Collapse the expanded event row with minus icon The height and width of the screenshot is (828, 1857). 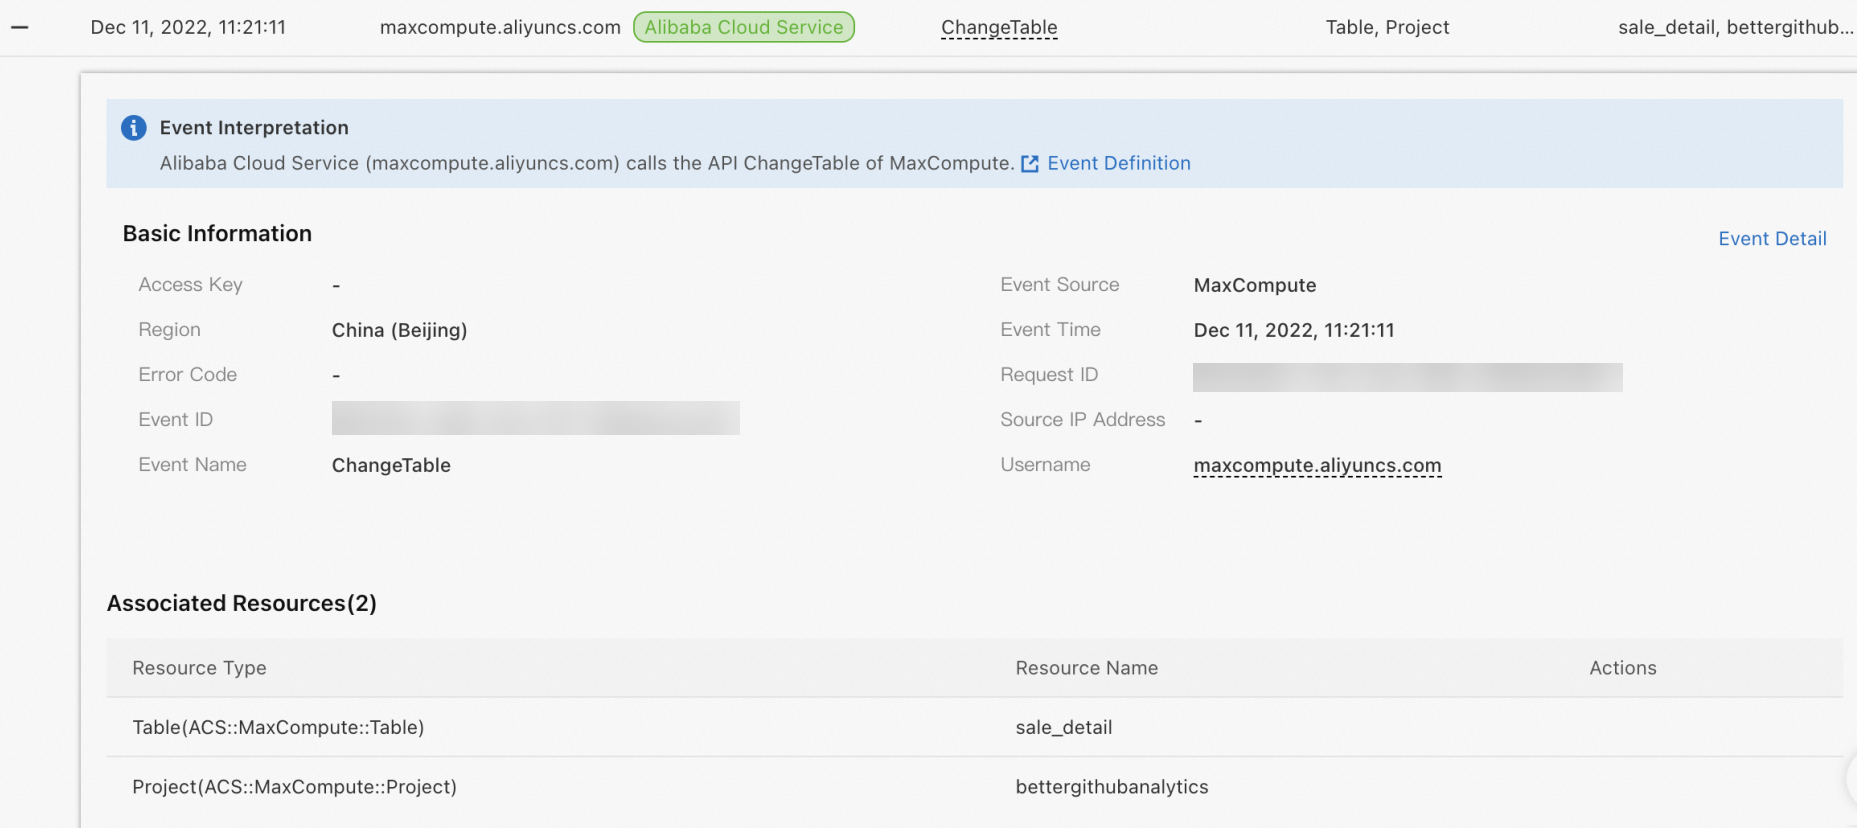(x=19, y=27)
